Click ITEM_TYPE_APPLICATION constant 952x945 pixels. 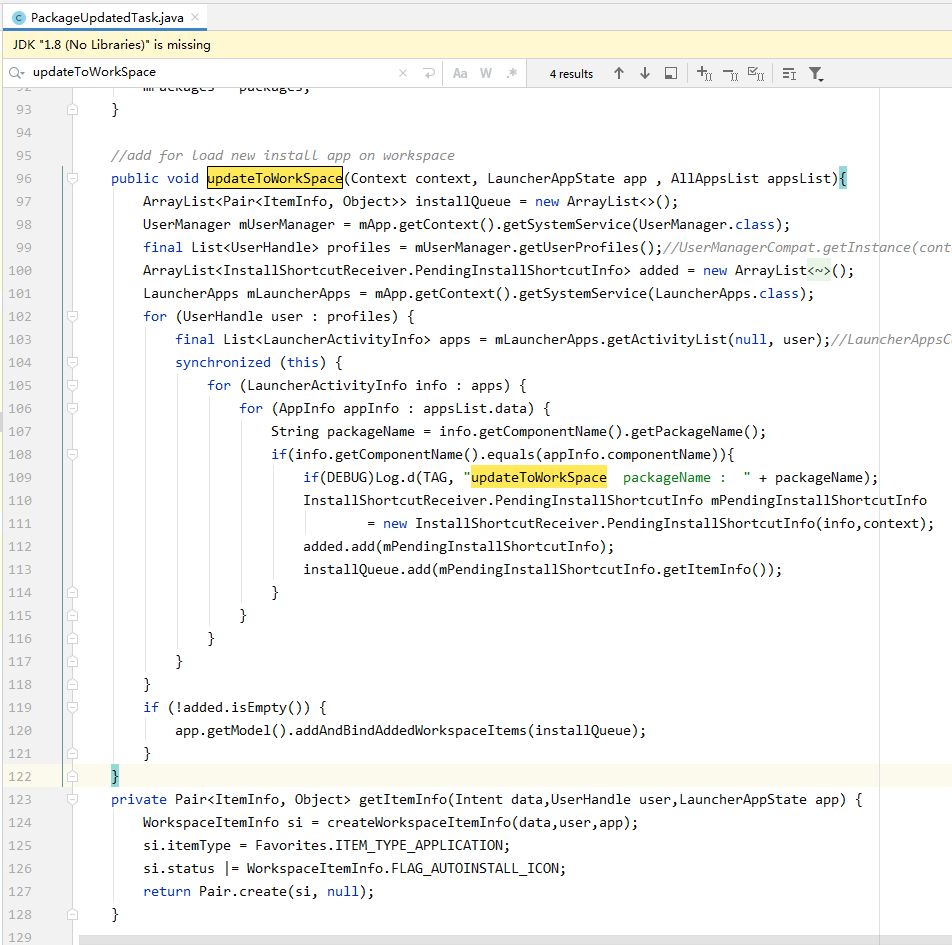pyautogui.click(x=420, y=845)
